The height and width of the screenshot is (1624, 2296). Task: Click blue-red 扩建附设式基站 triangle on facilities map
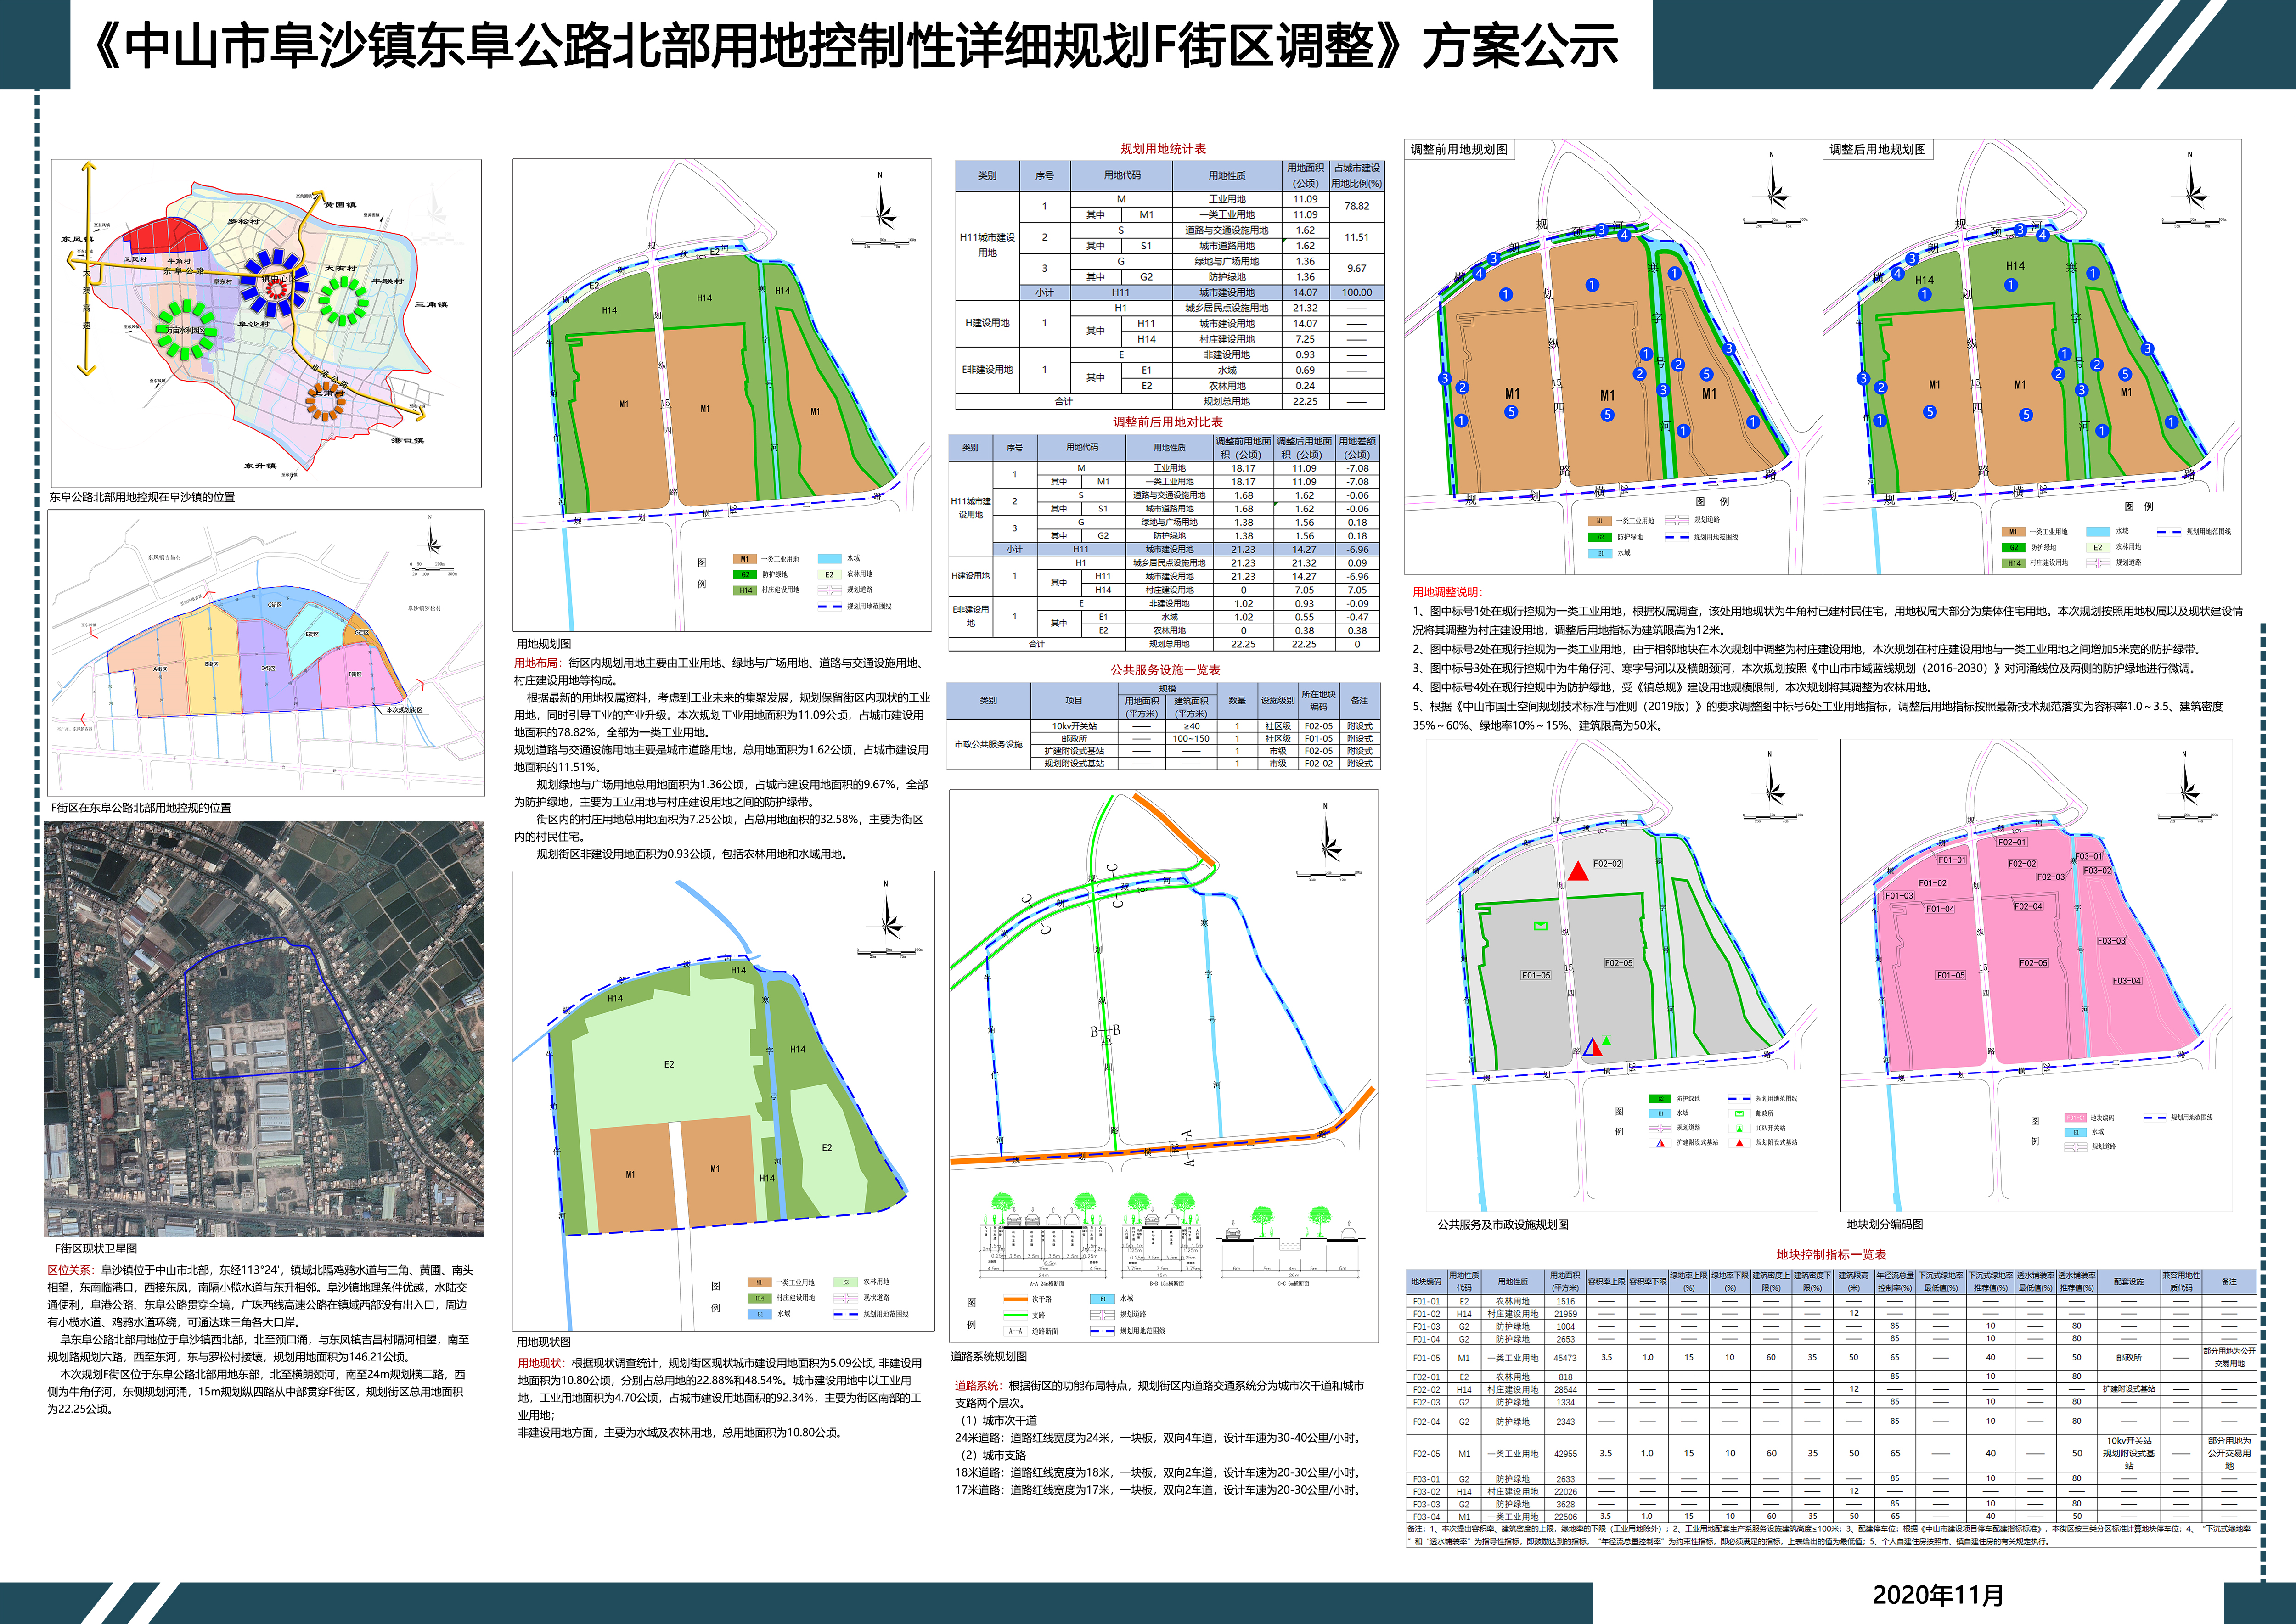(x=1592, y=1048)
